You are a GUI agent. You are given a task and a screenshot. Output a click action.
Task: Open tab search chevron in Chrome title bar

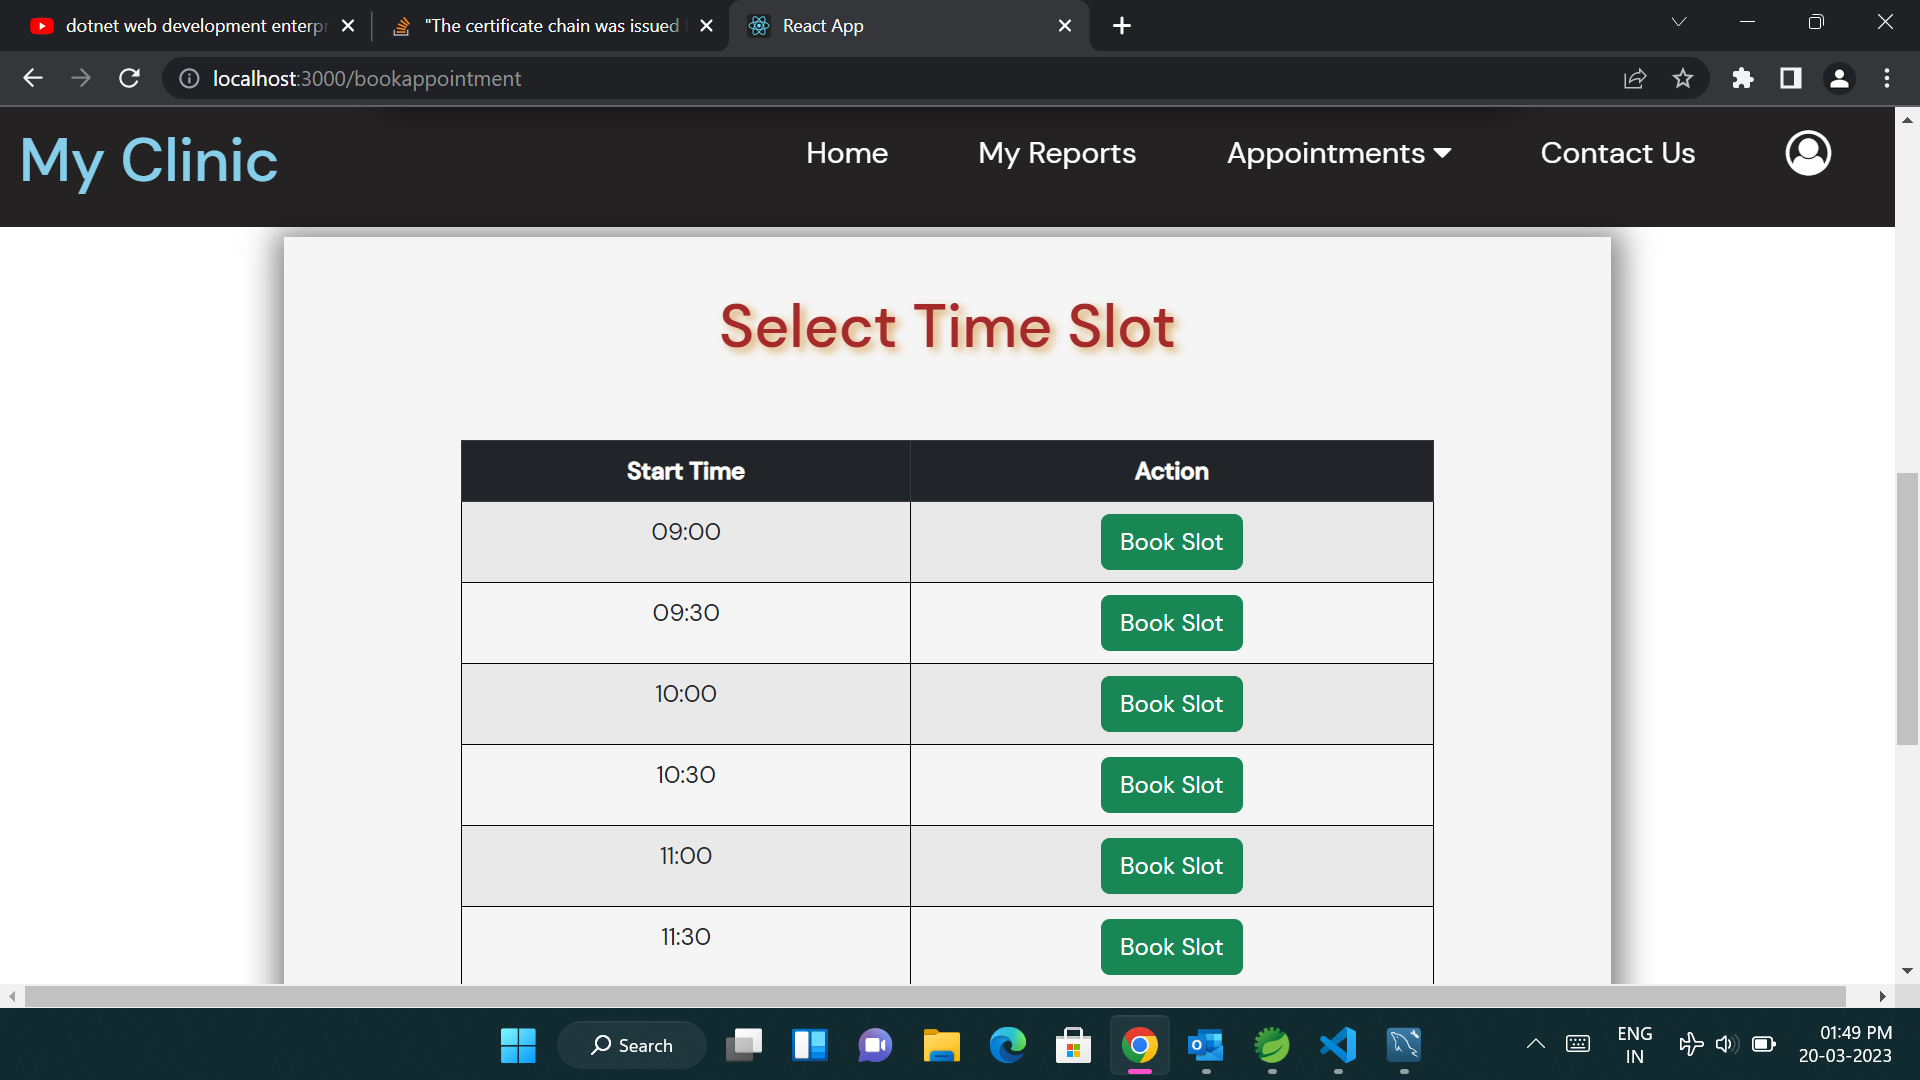tap(1679, 22)
